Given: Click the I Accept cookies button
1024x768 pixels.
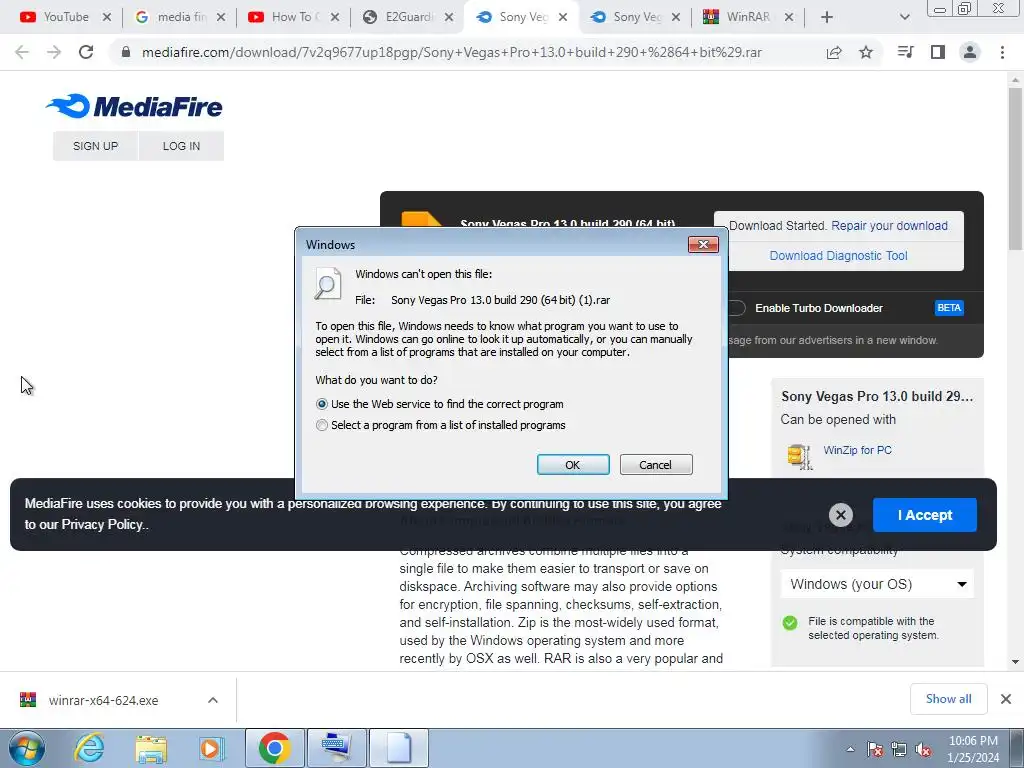Looking at the screenshot, I should pyautogui.click(x=925, y=515).
